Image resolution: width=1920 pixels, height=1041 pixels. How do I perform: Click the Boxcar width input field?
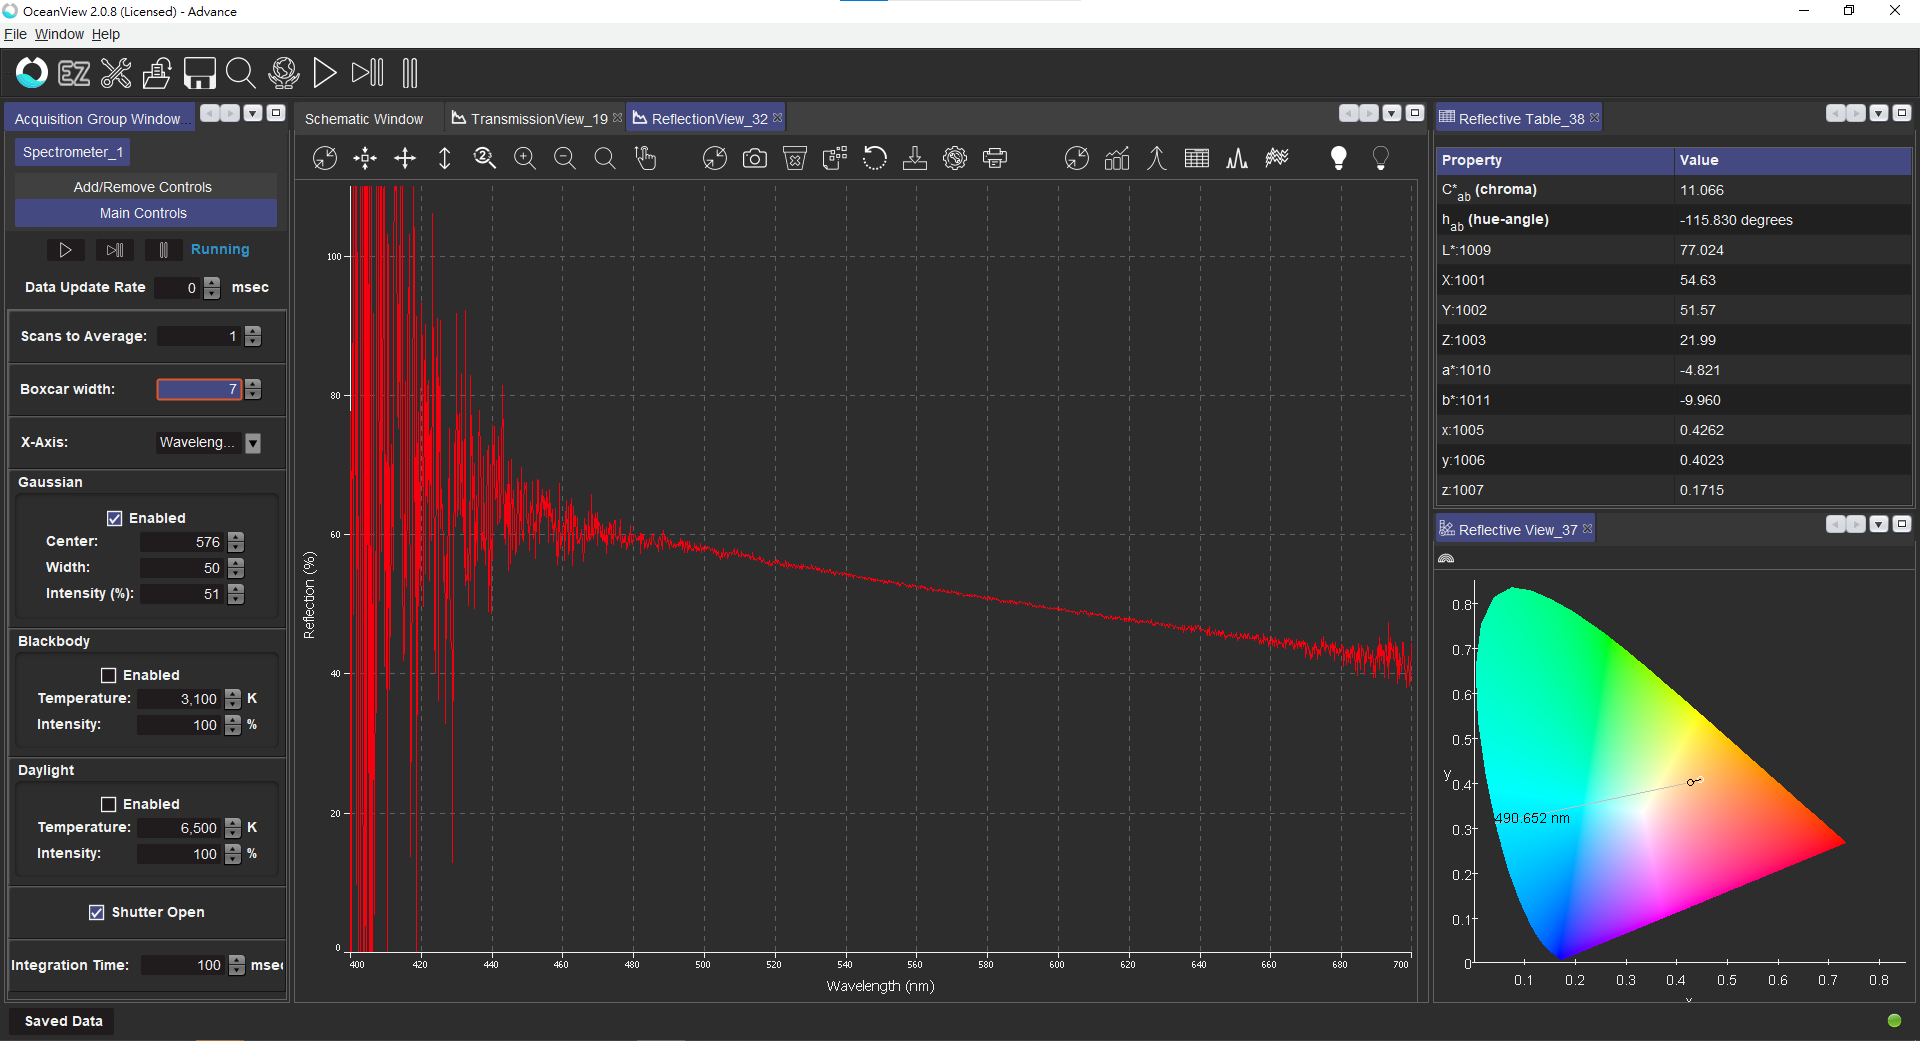(198, 389)
